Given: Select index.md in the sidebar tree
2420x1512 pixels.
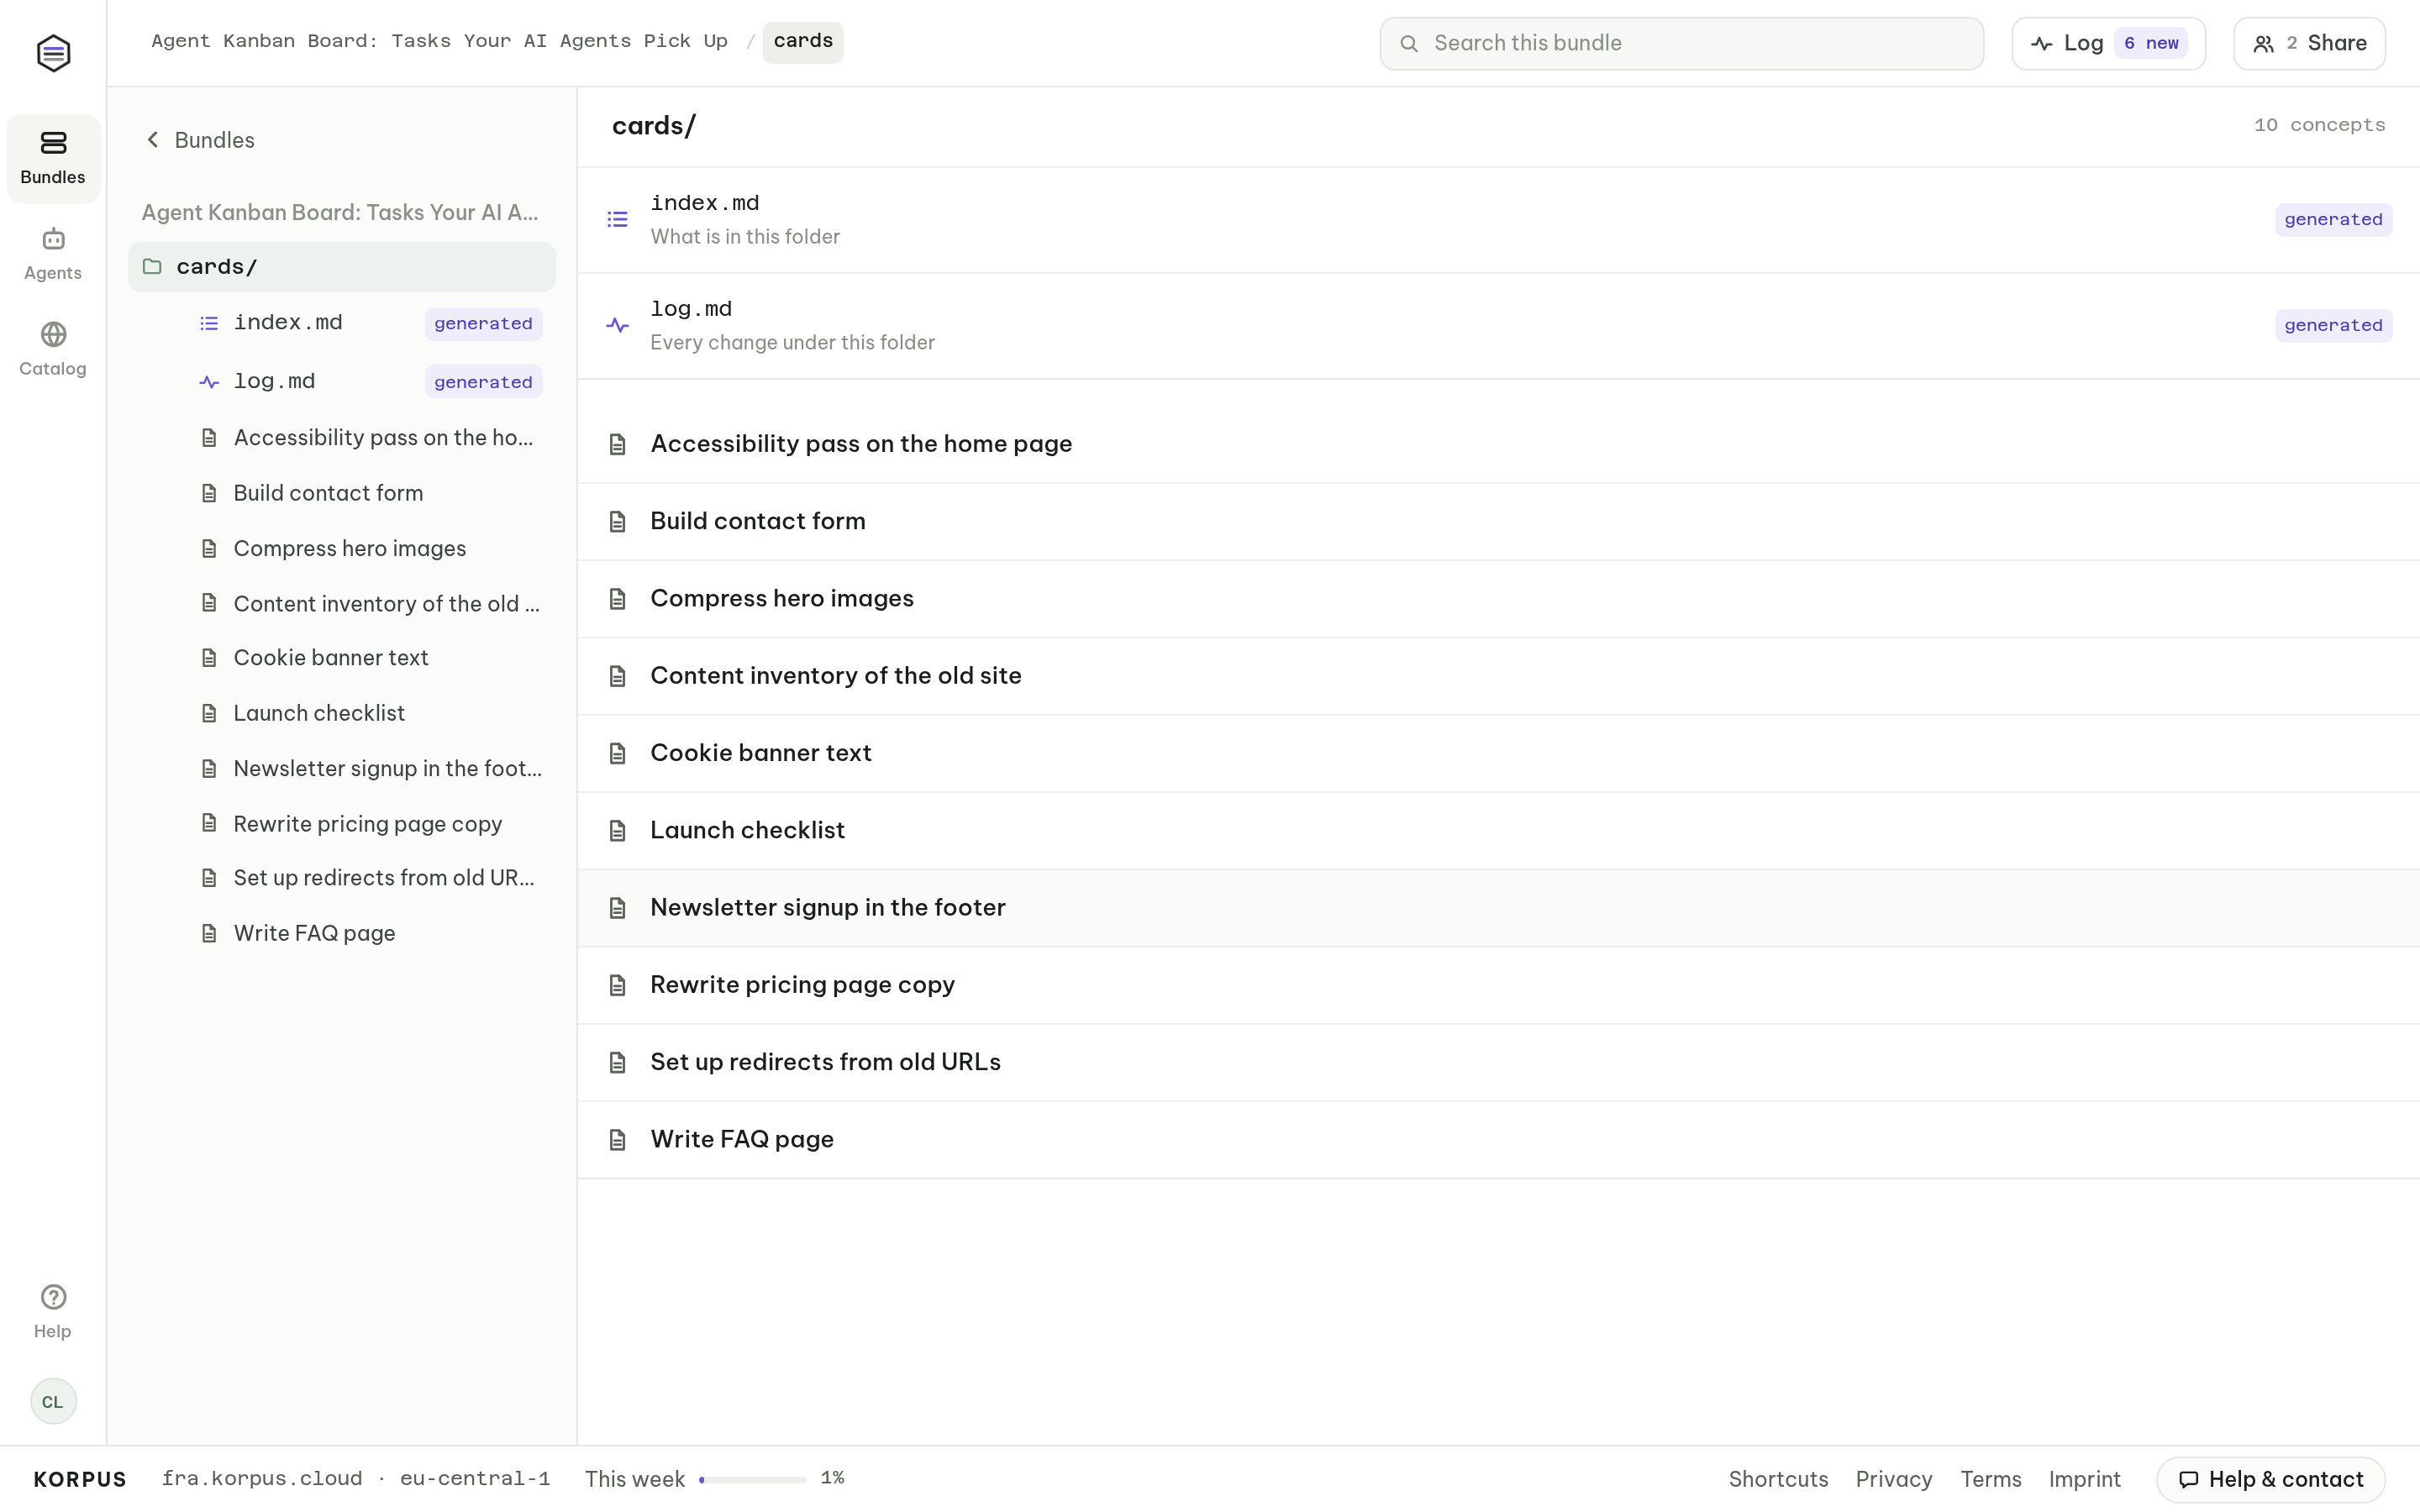Looking at the screenshot, I should pos(370,323).
